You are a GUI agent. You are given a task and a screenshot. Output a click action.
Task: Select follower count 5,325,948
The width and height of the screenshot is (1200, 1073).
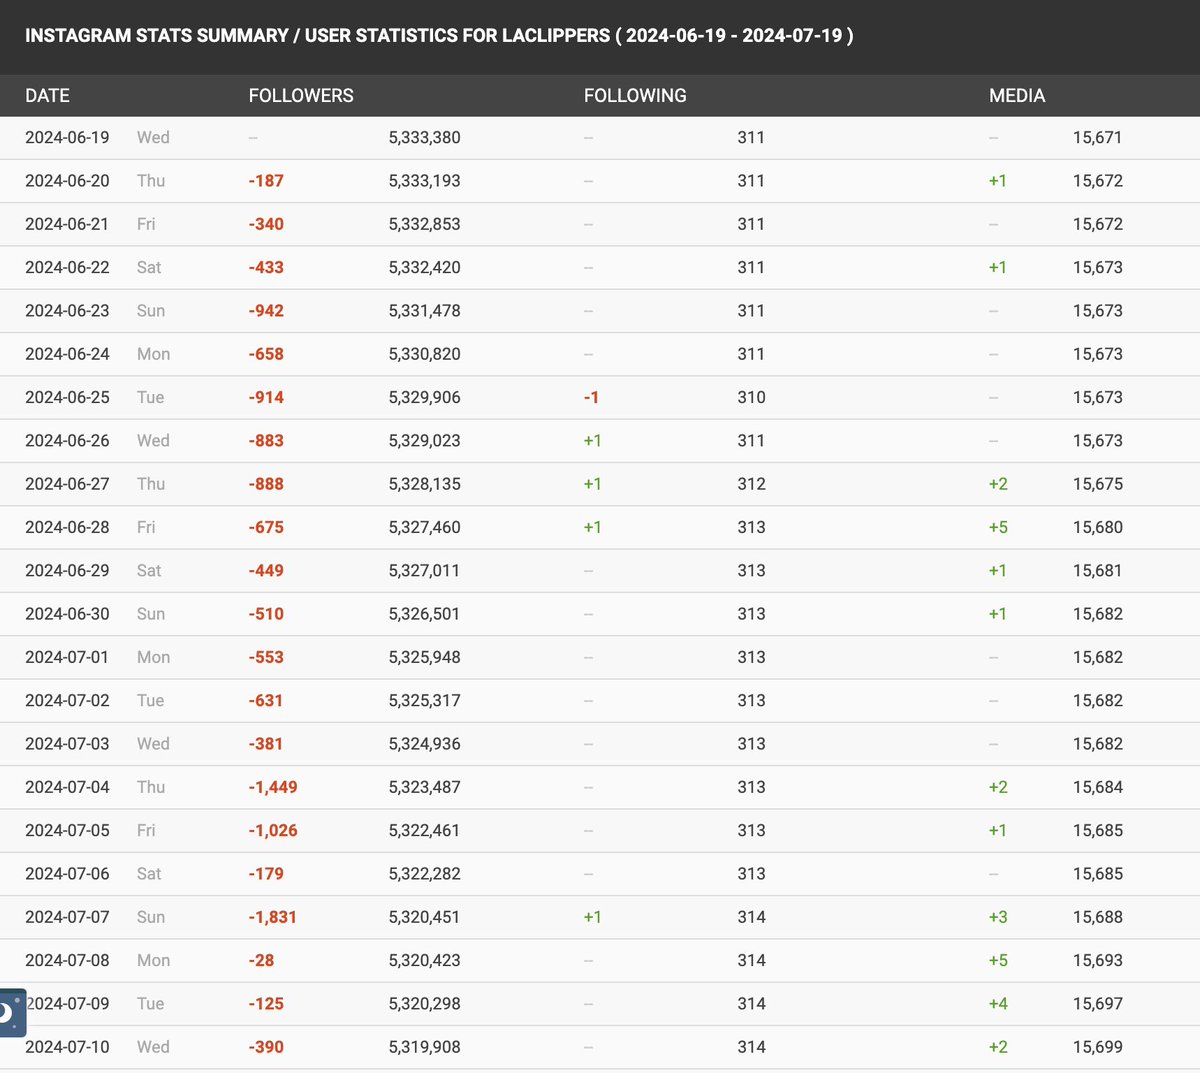424,657
